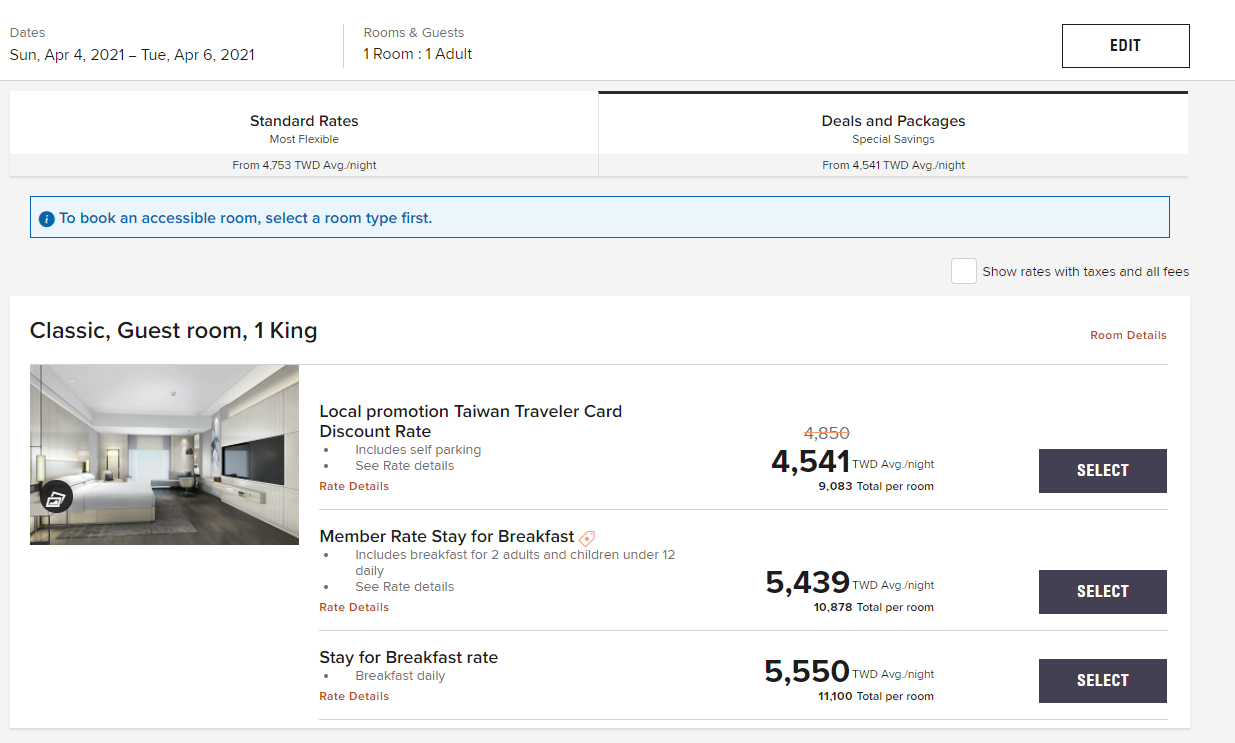Open the Room Details link
This screenshot has width=1235, height=743.
(x=1128, y=336)
